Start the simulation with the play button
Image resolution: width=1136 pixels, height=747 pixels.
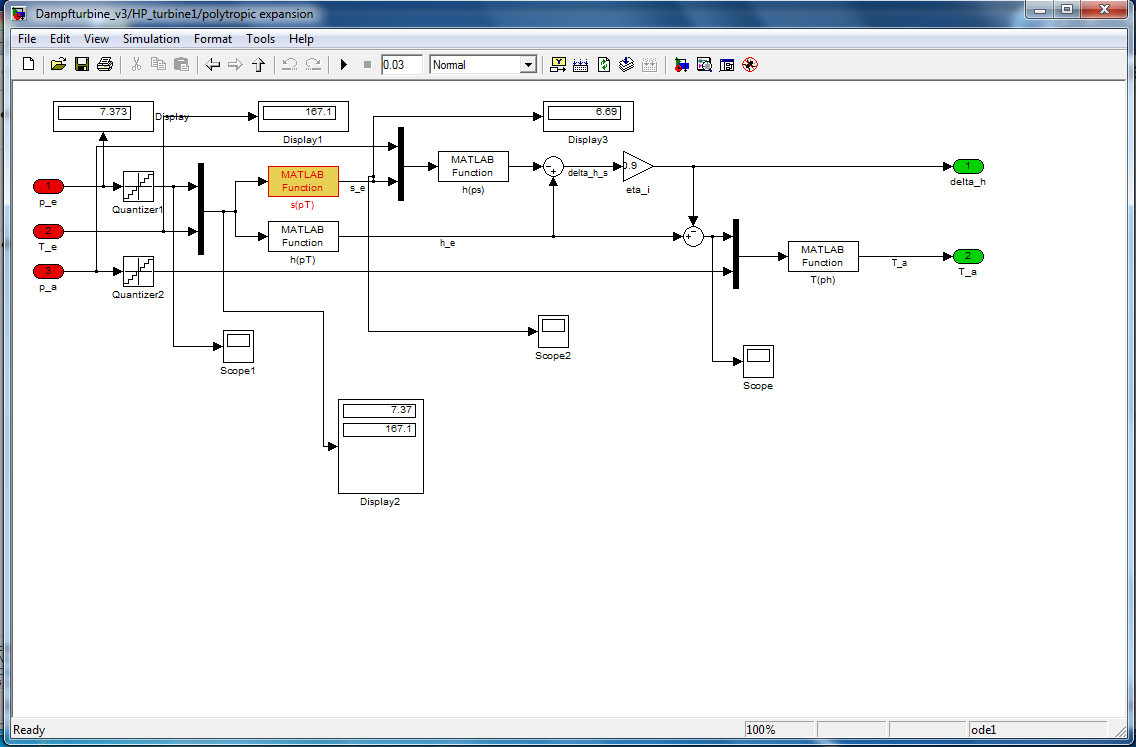pos(343,65)
